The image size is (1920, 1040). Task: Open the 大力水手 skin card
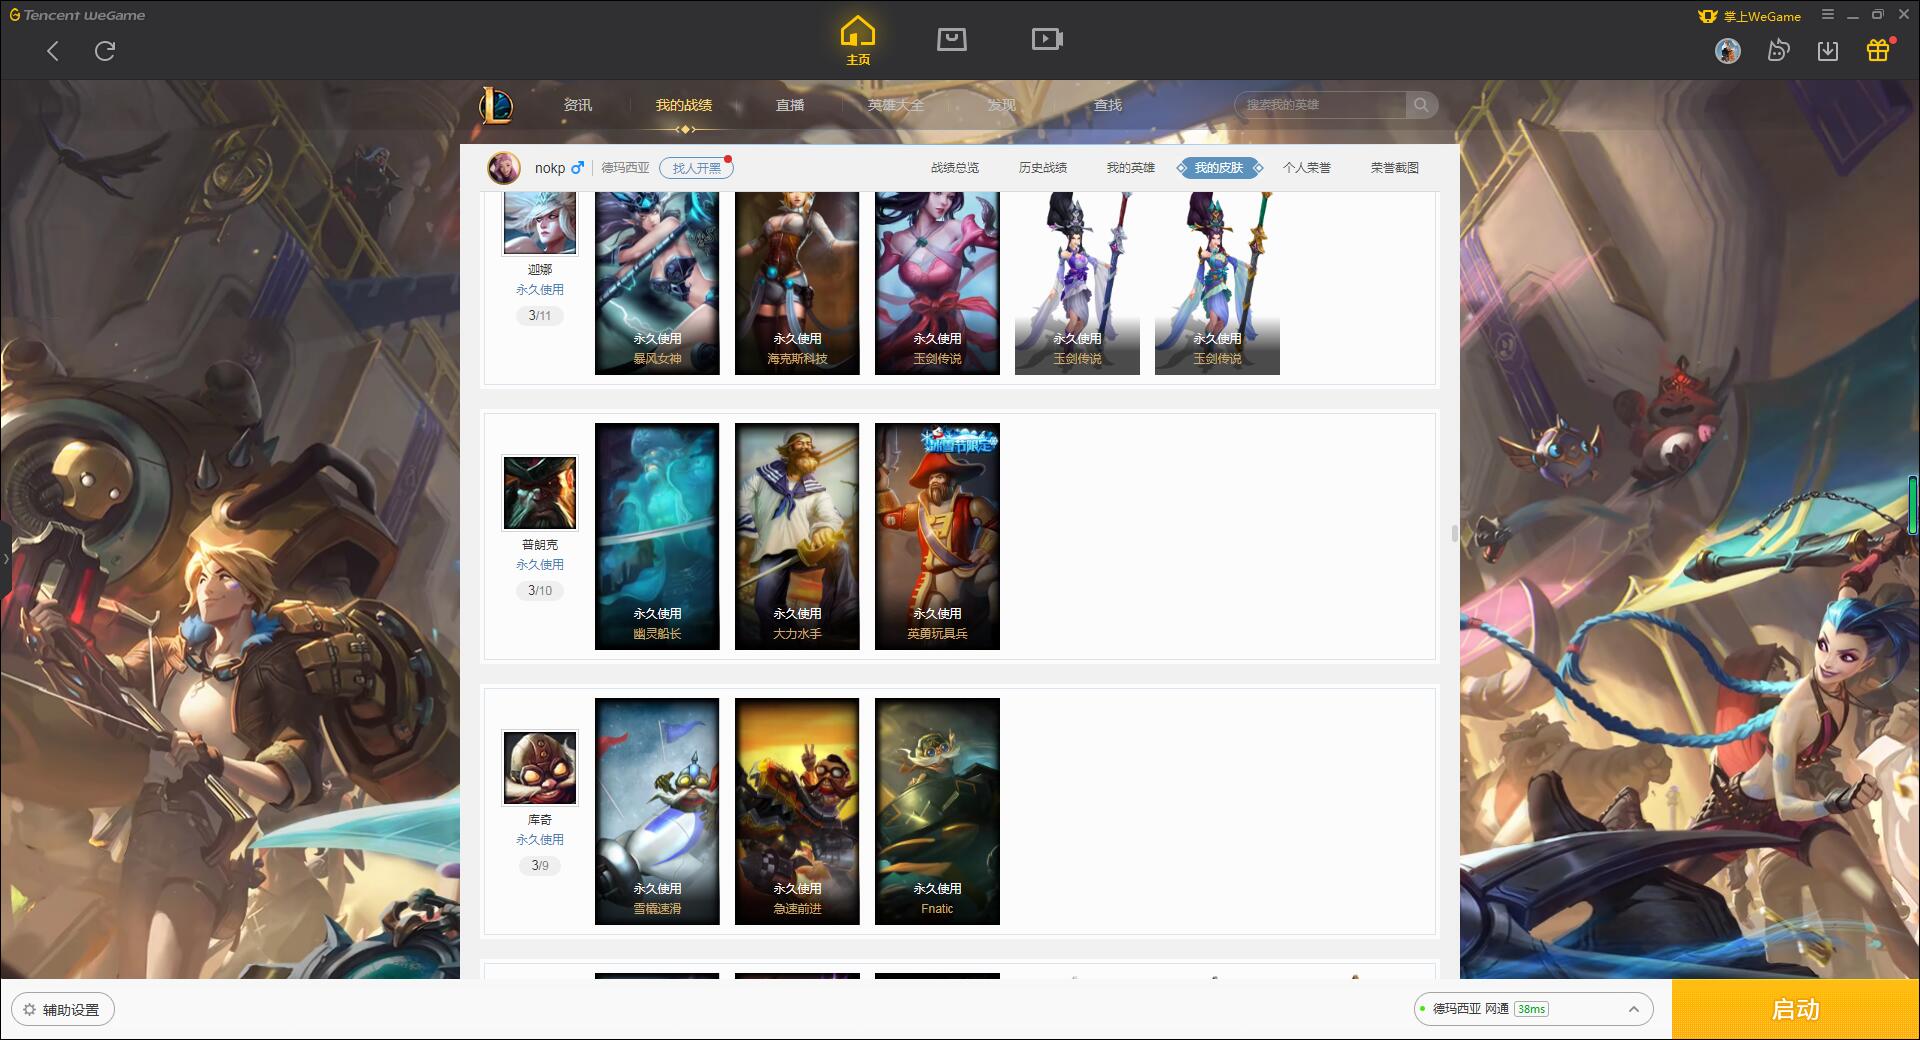pyautogui.click(x=797, y=536)
